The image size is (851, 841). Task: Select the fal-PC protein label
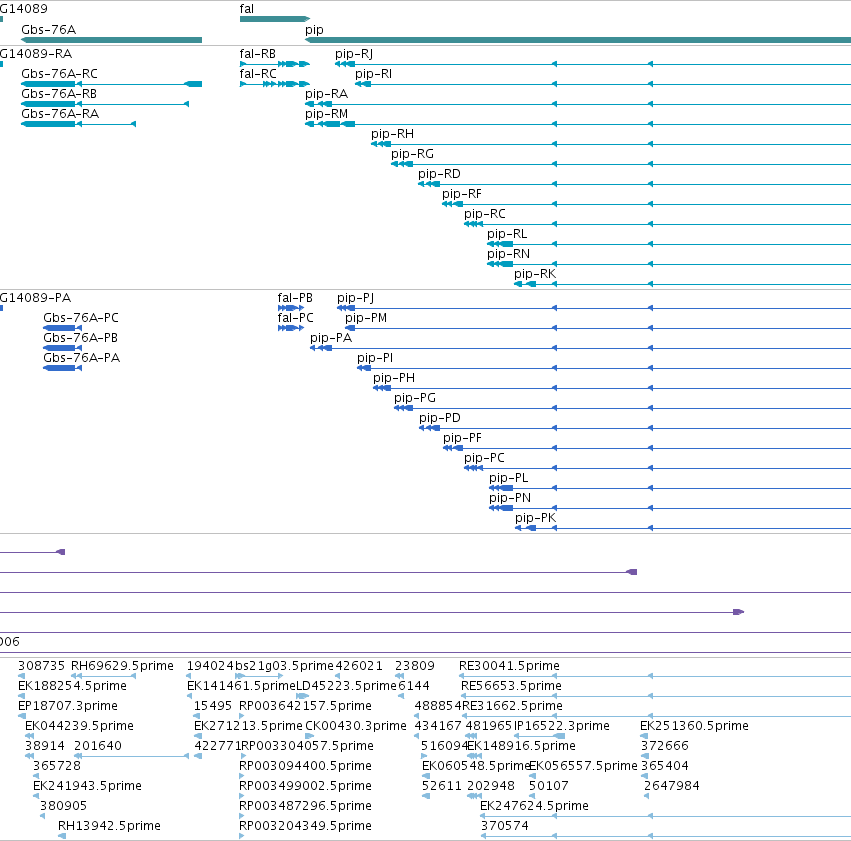coord(295,317)
